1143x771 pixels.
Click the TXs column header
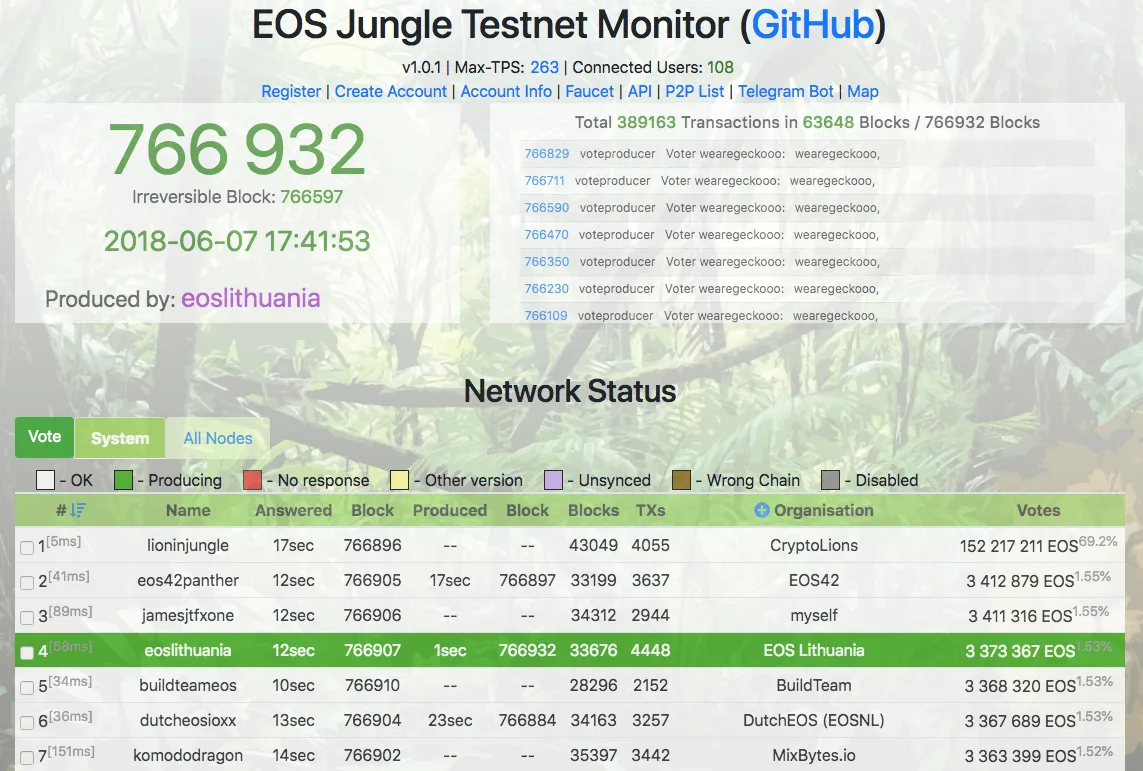pos(650,510)
